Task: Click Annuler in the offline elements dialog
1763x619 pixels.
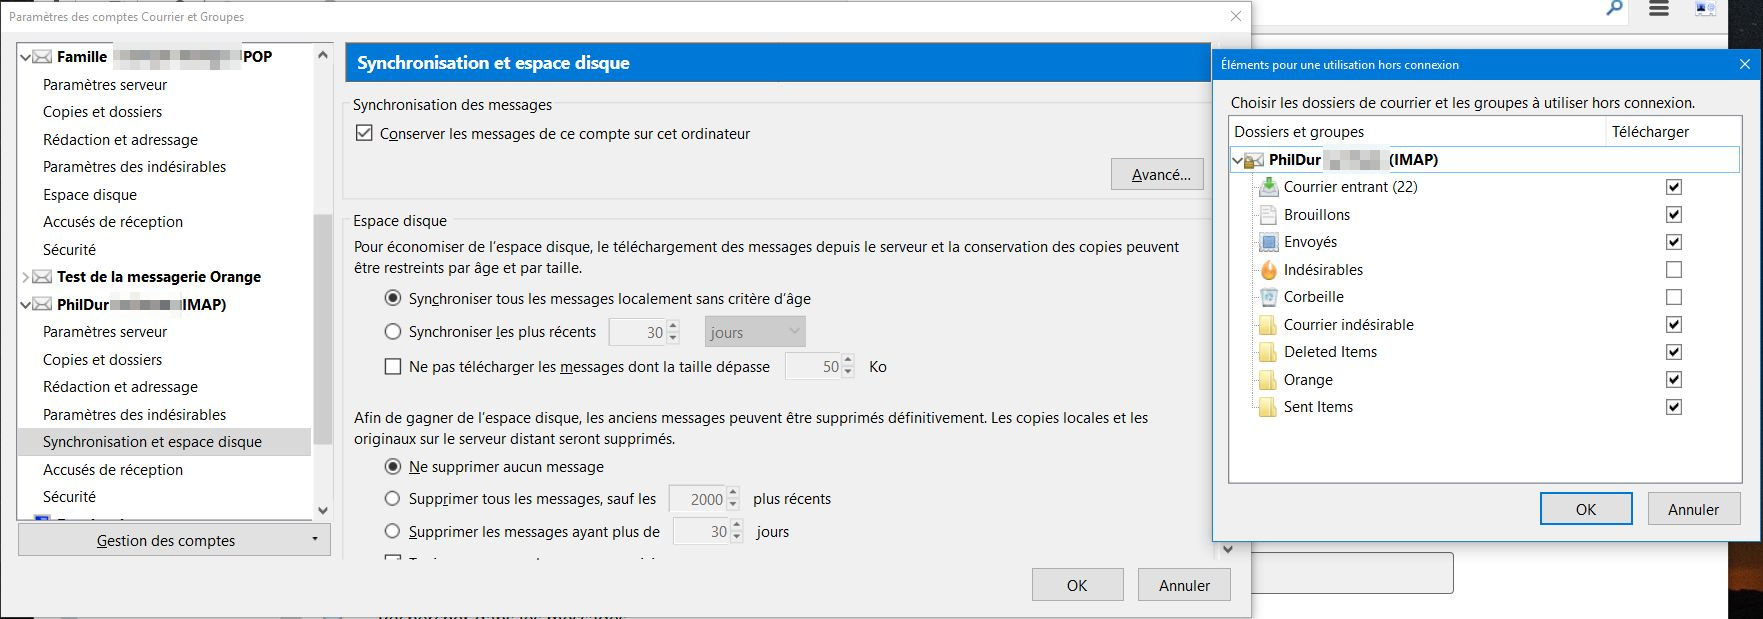Action: pos(1693,509)
